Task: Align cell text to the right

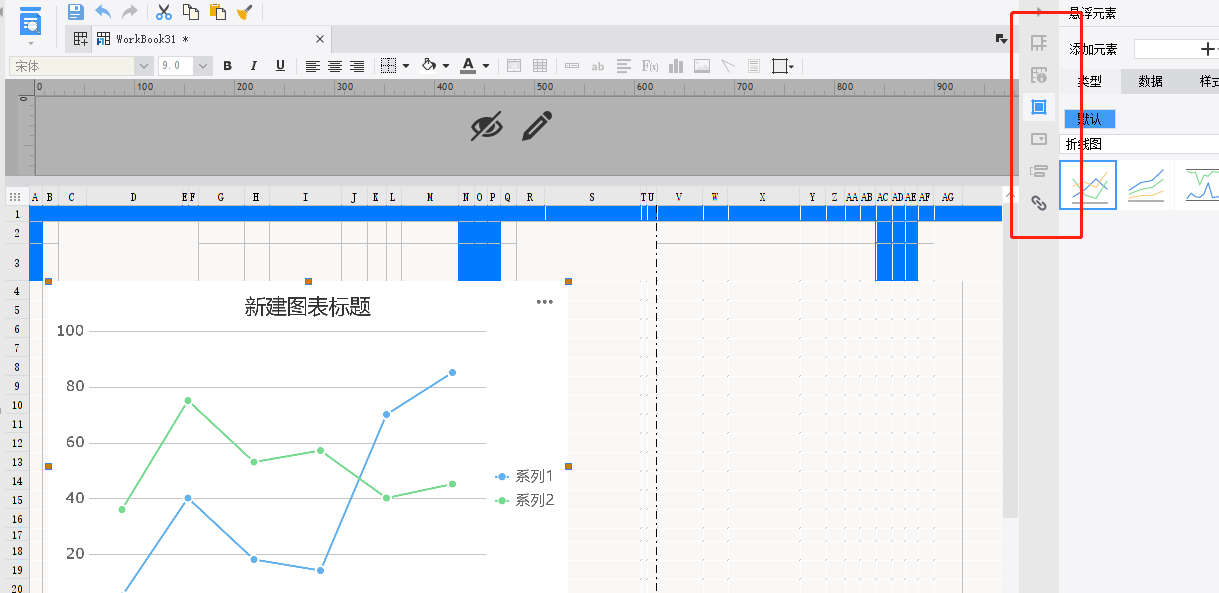Action: click(x=357, y=66)
